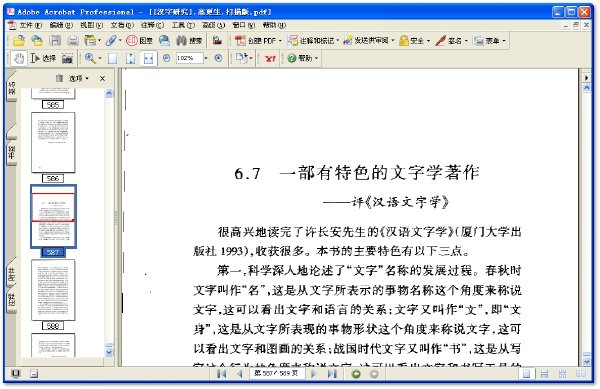Viewport: 600px width, 389px height.
Task: Expand the organizer icon dropdown arrow
Action: point(99,40)
